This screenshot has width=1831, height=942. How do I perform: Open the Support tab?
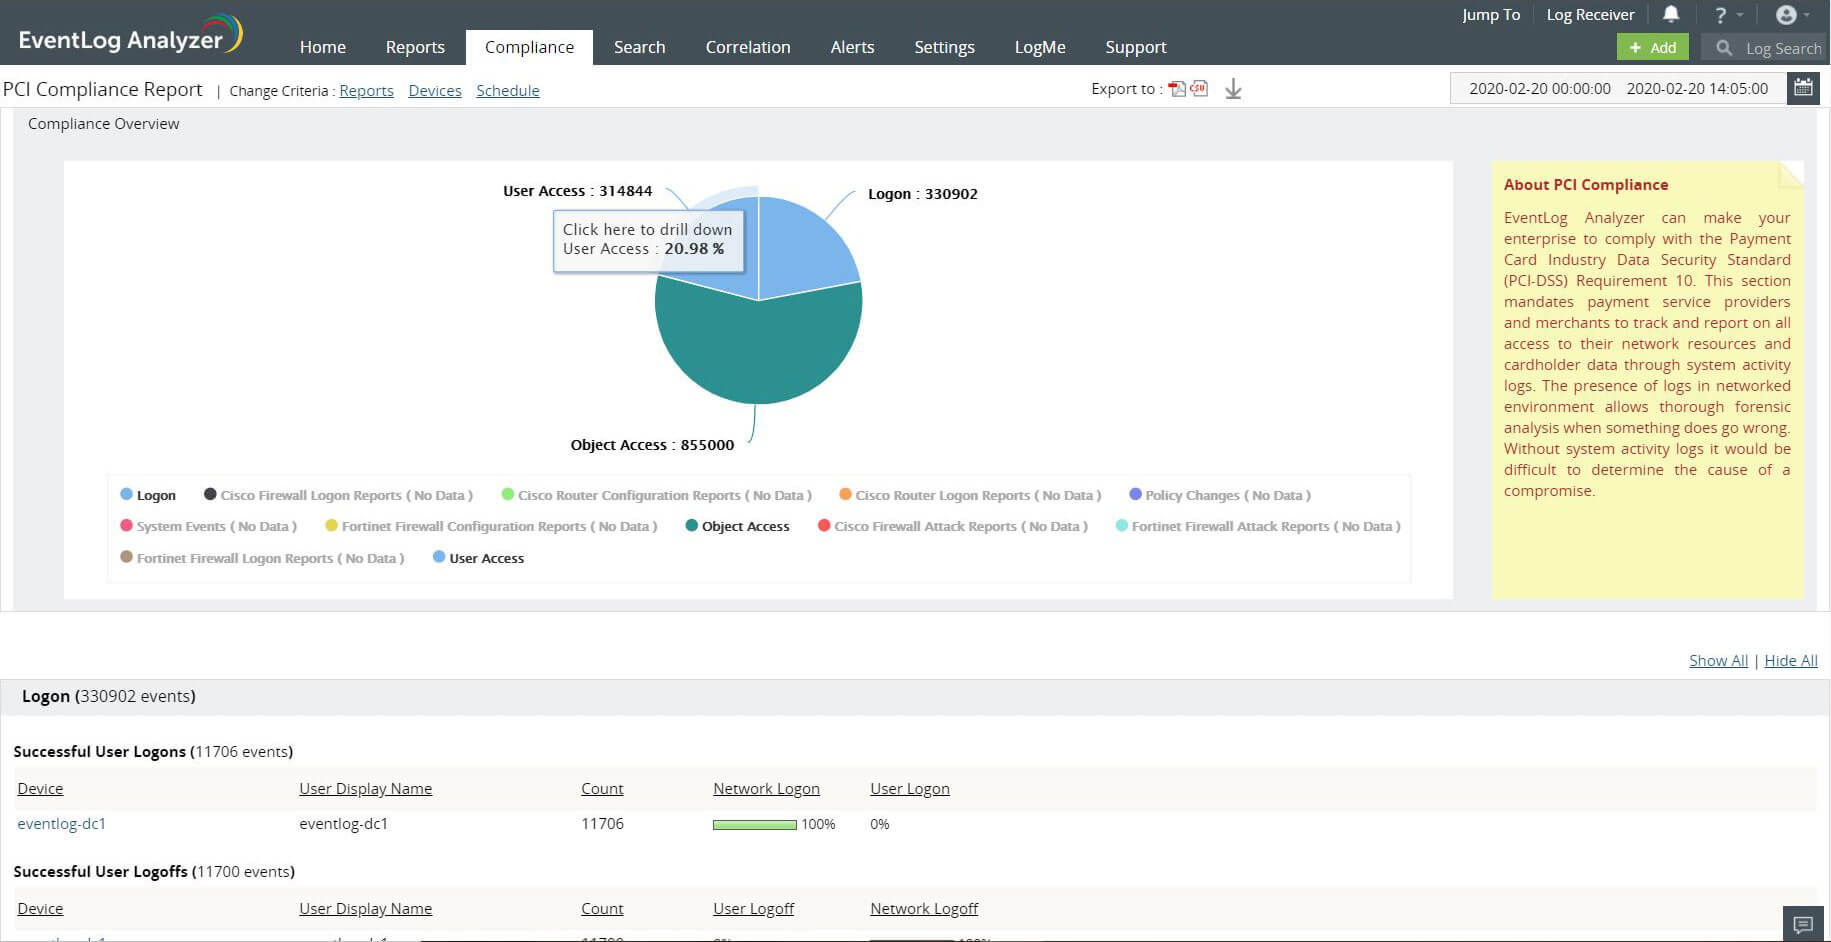(x=1136, y=47)
